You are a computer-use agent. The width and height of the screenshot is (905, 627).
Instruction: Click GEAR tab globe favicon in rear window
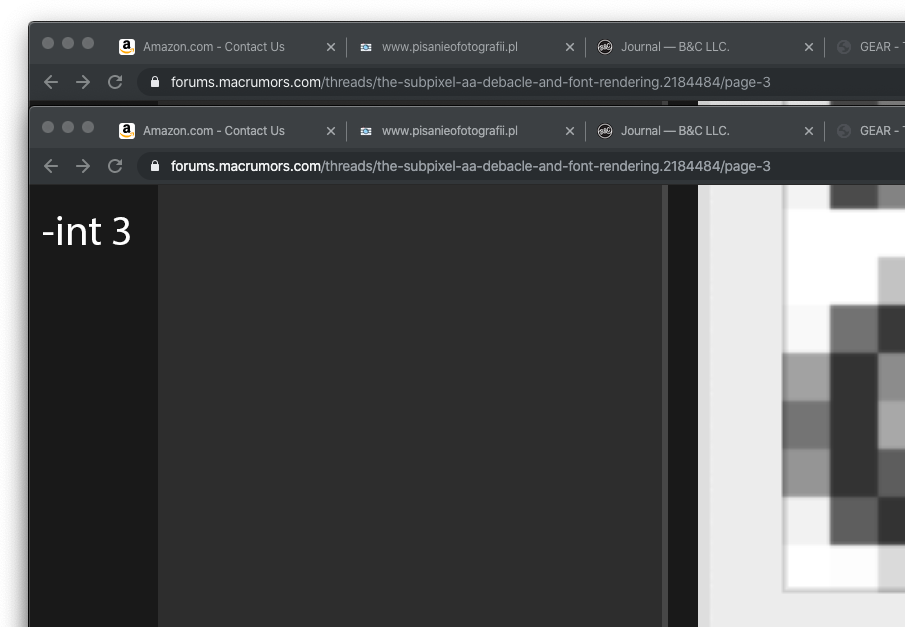(844, 47)
